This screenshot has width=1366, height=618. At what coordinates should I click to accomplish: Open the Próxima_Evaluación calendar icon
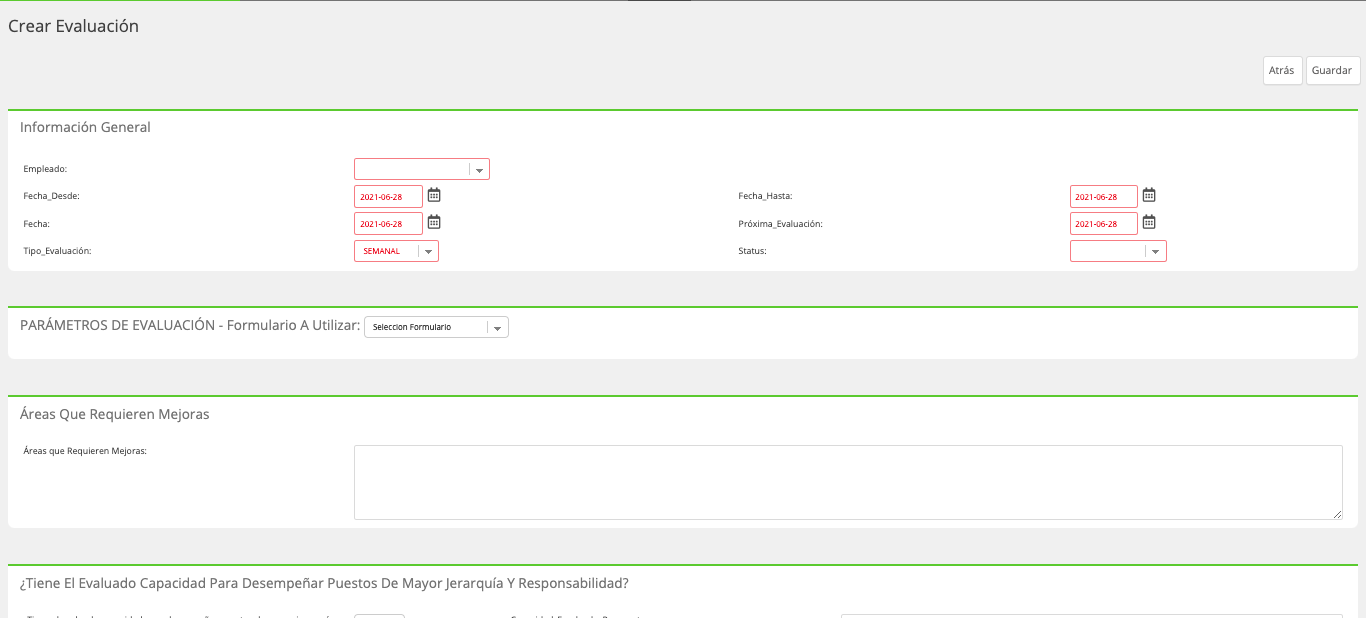(x=1149, y=222)
